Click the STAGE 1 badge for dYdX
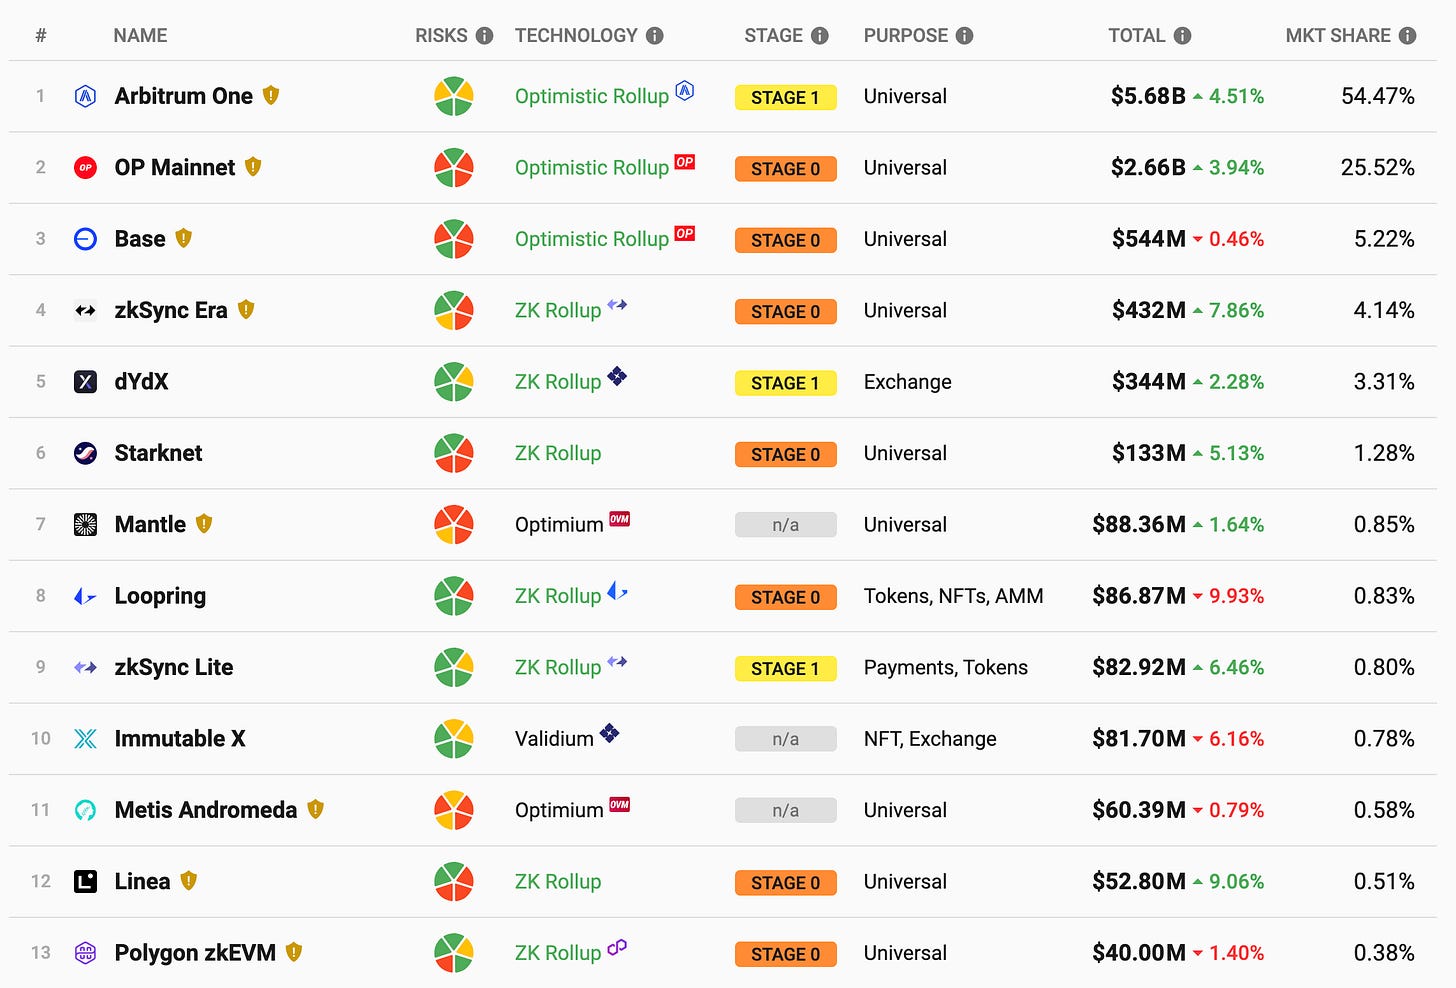1456x988 pixels. tap(786, 383)
